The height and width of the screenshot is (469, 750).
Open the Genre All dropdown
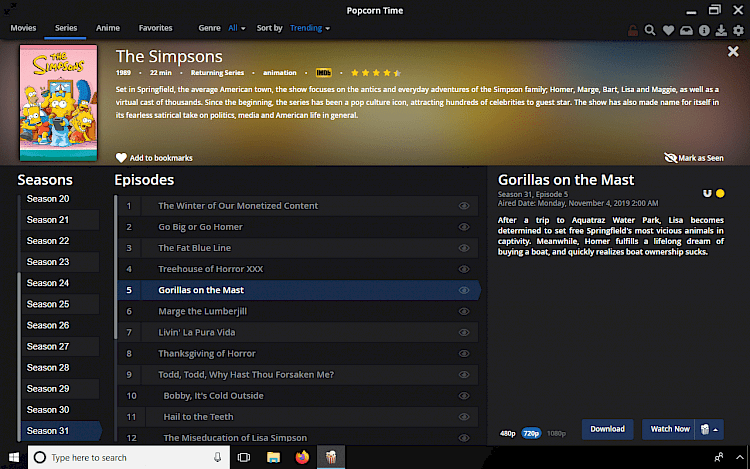click(237, 28)
